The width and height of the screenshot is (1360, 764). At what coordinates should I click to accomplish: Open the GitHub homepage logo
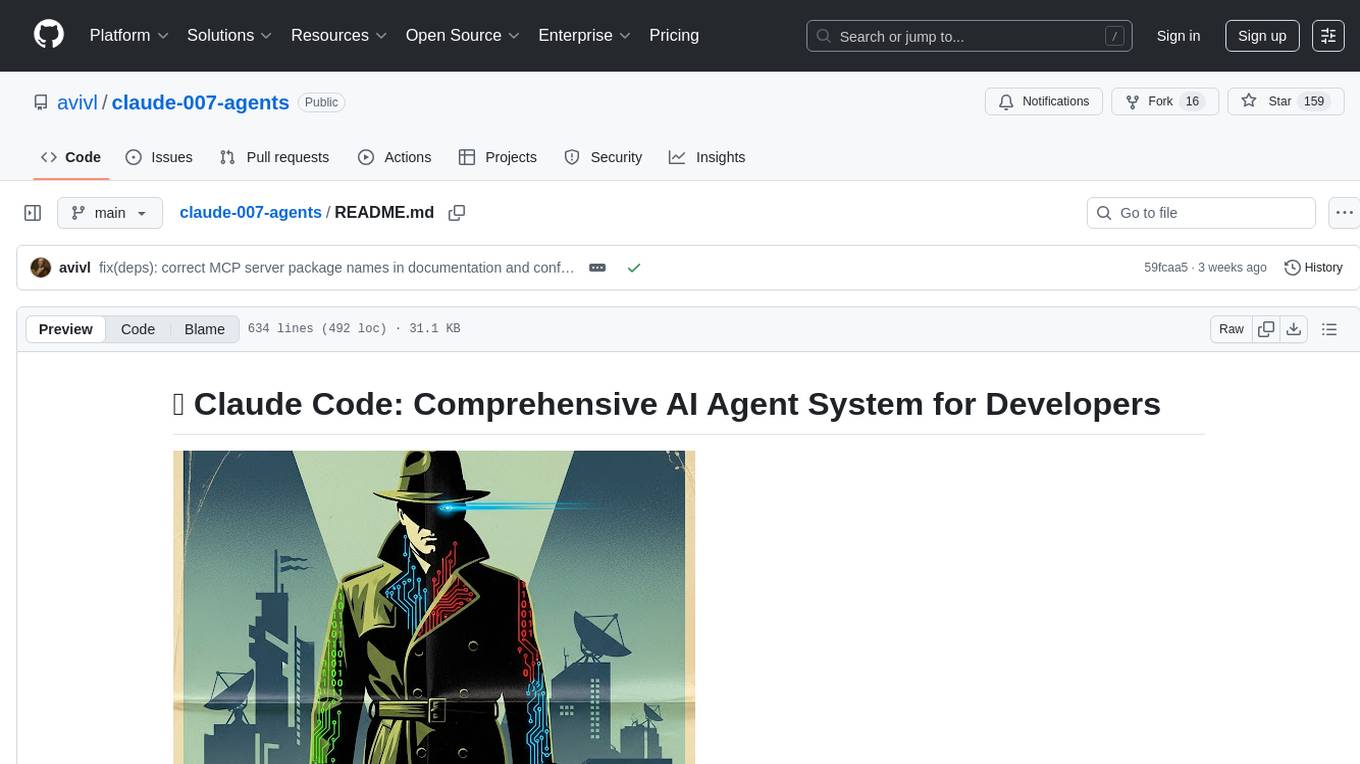pyautogui.click(x=49, y=35)
